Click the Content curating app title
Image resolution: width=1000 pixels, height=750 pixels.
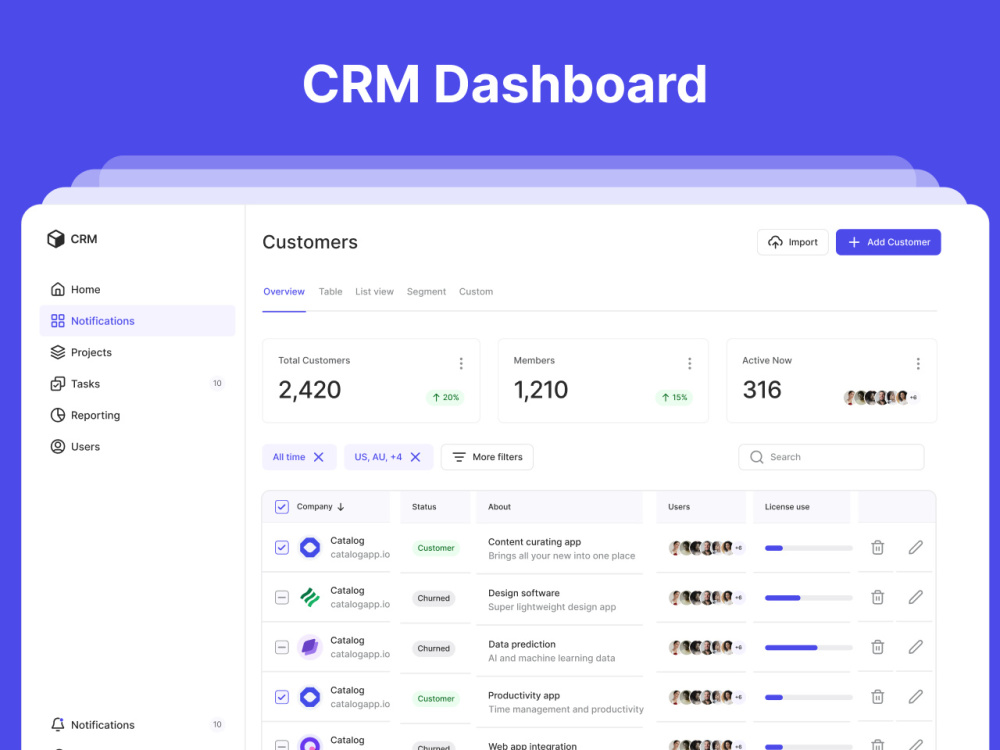click(534, 542)
